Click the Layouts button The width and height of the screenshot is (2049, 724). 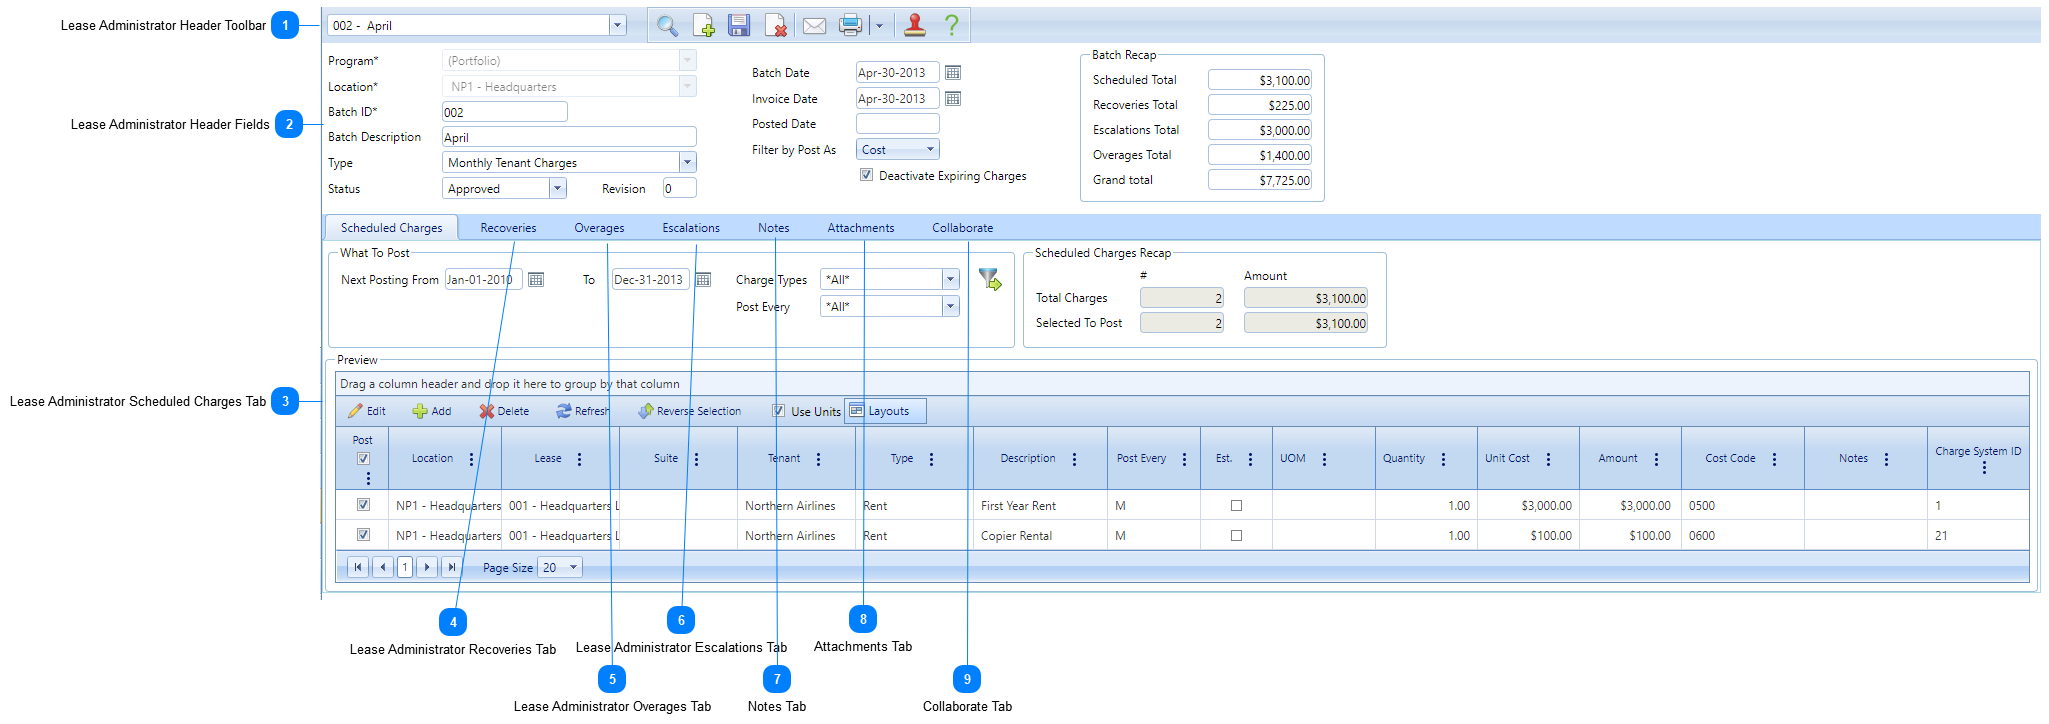pos(885,411)
